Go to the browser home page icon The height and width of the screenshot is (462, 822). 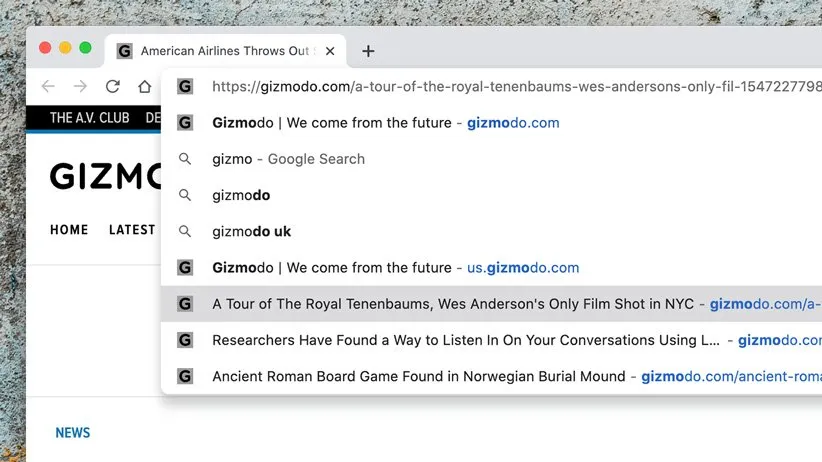coord(145,87)
